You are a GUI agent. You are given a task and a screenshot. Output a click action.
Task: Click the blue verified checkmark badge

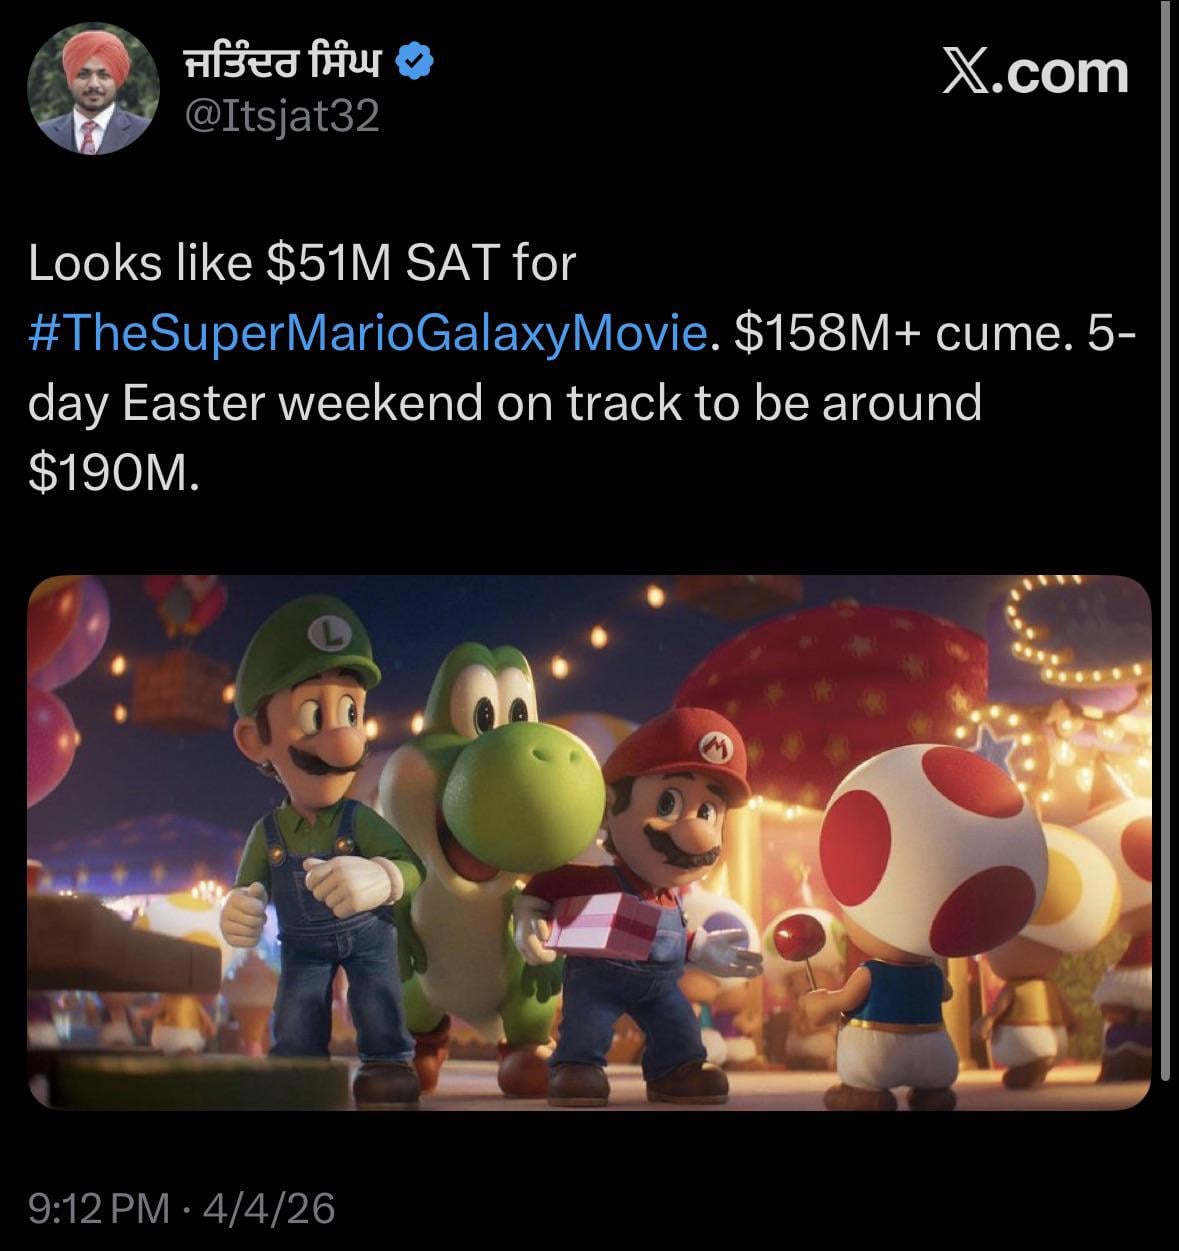415,63
